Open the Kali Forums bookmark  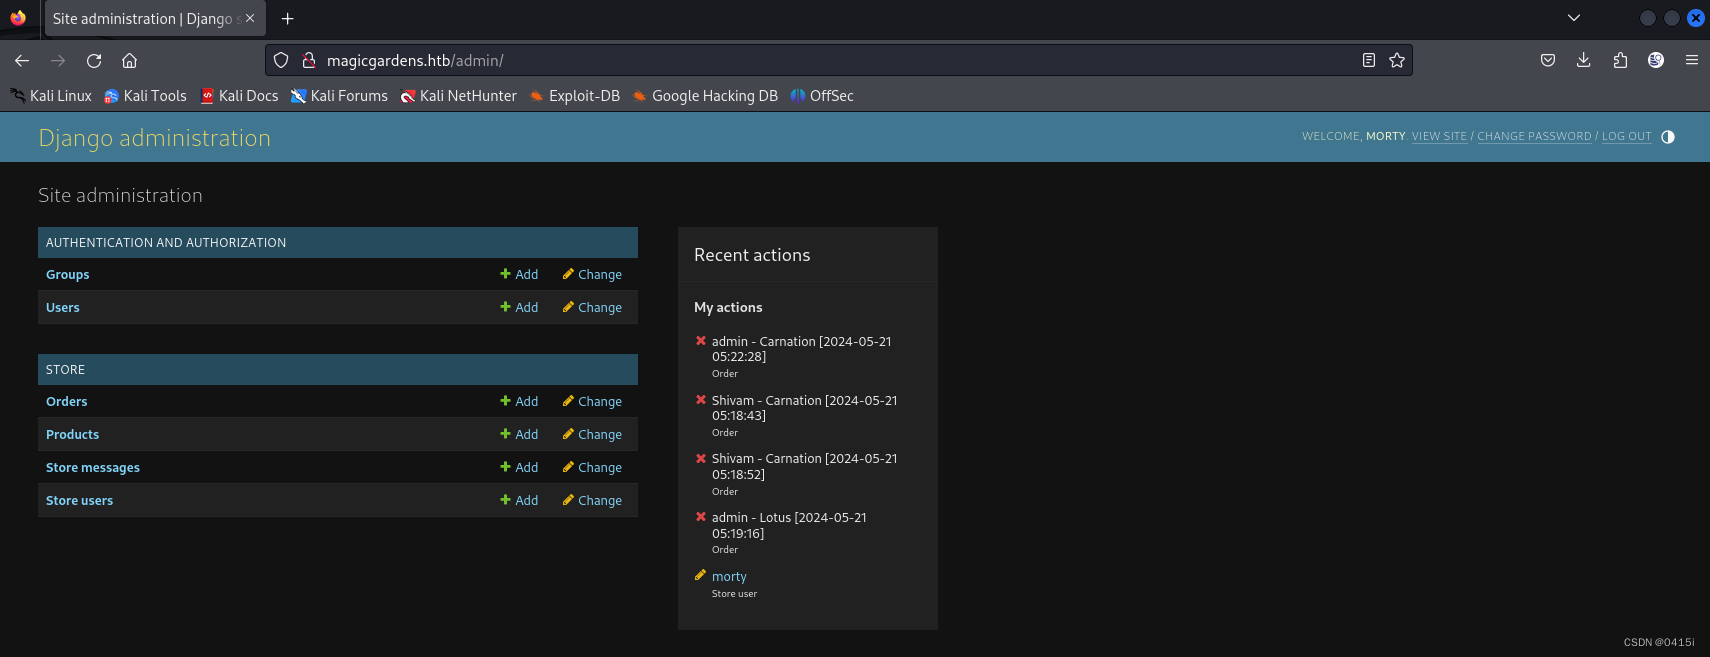pos(339,96)
